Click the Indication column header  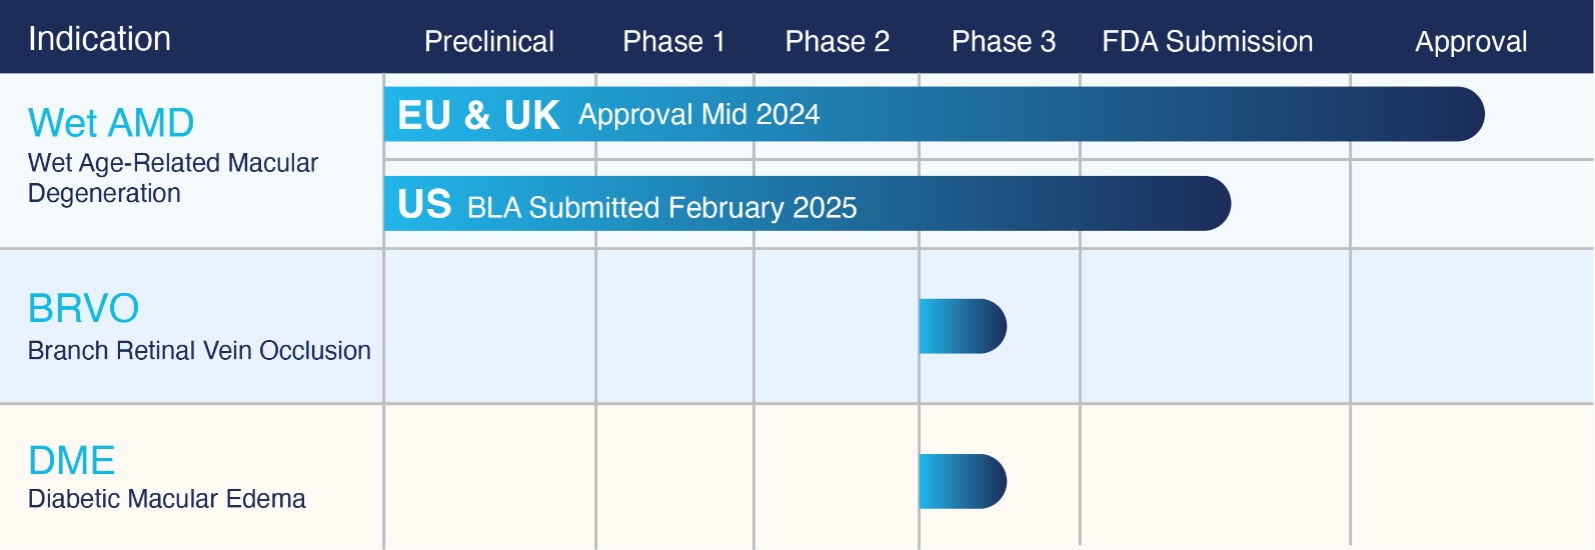(x=99, y=39)
